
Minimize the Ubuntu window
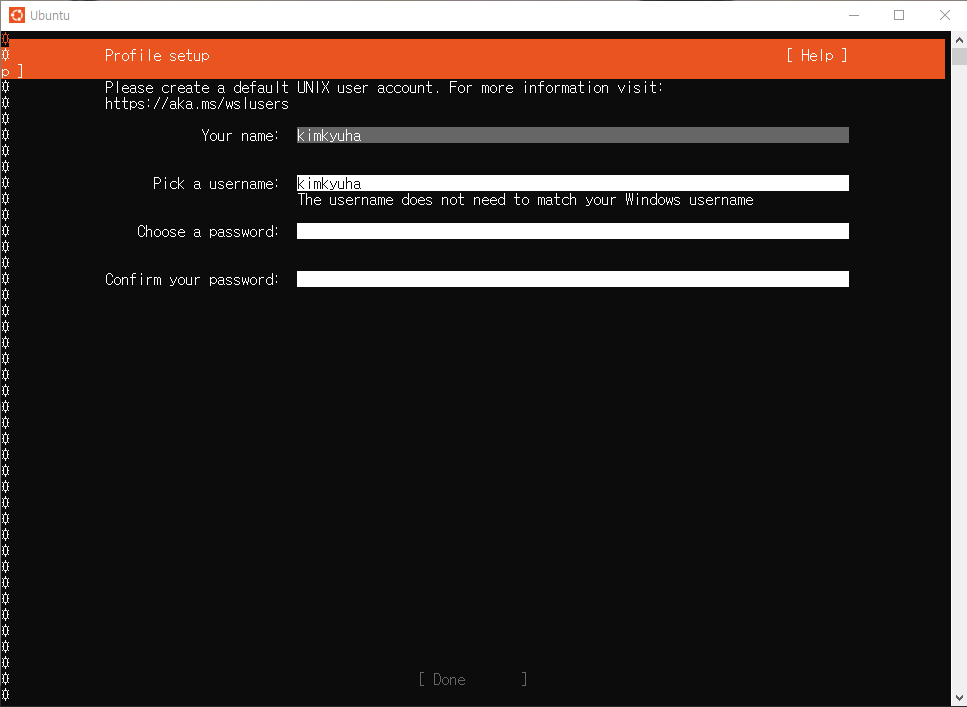pyautogui.click(x=854, y=15)
